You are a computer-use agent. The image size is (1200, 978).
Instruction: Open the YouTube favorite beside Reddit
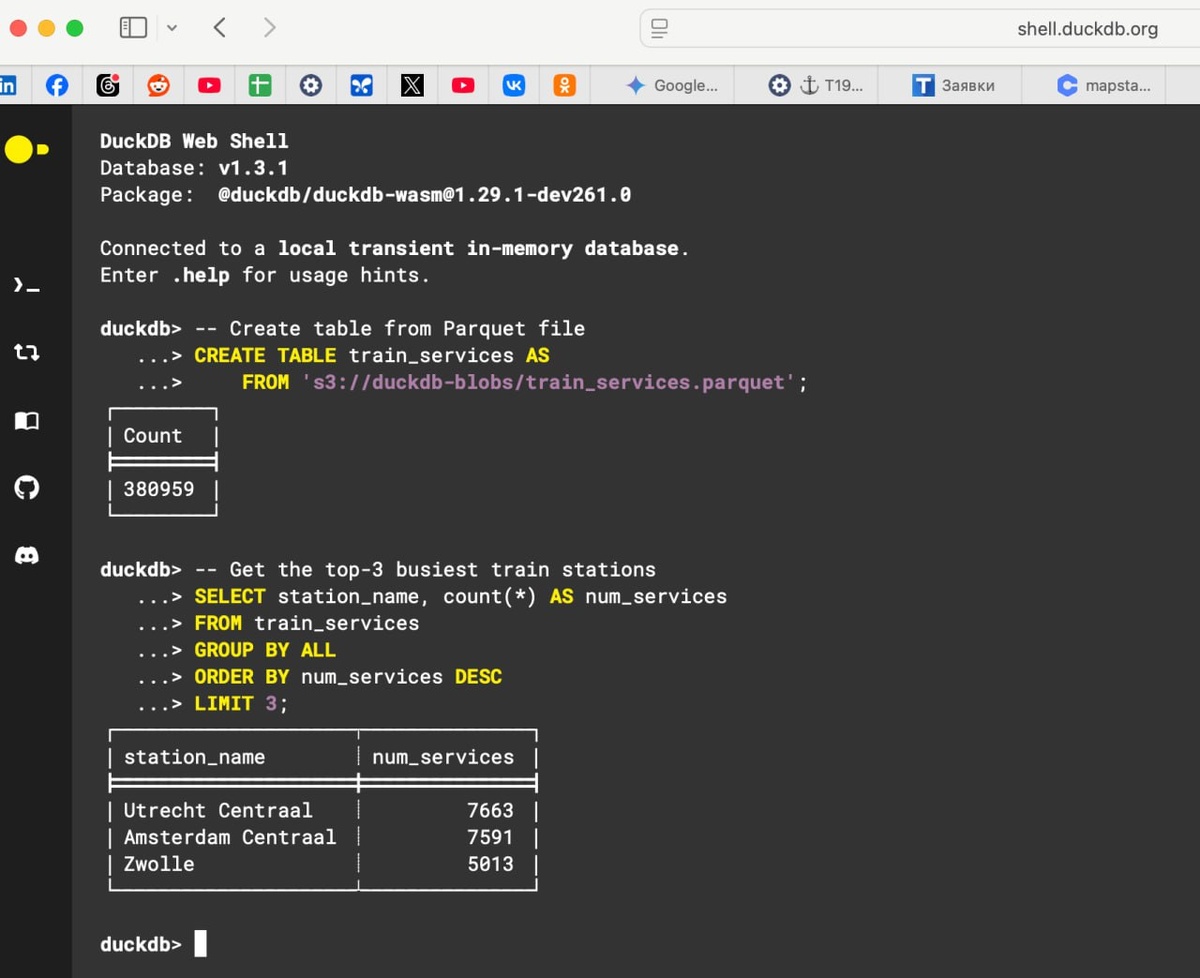(209, 86)
